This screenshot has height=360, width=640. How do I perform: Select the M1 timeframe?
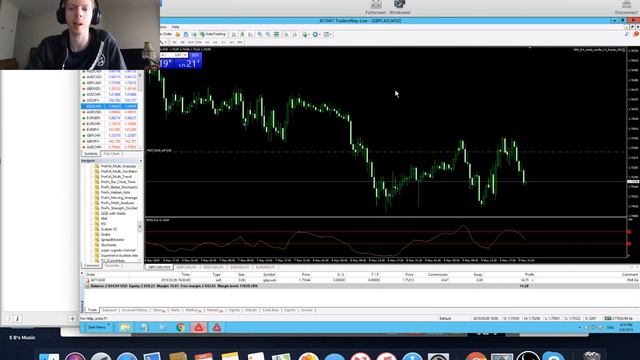point(174,42)
